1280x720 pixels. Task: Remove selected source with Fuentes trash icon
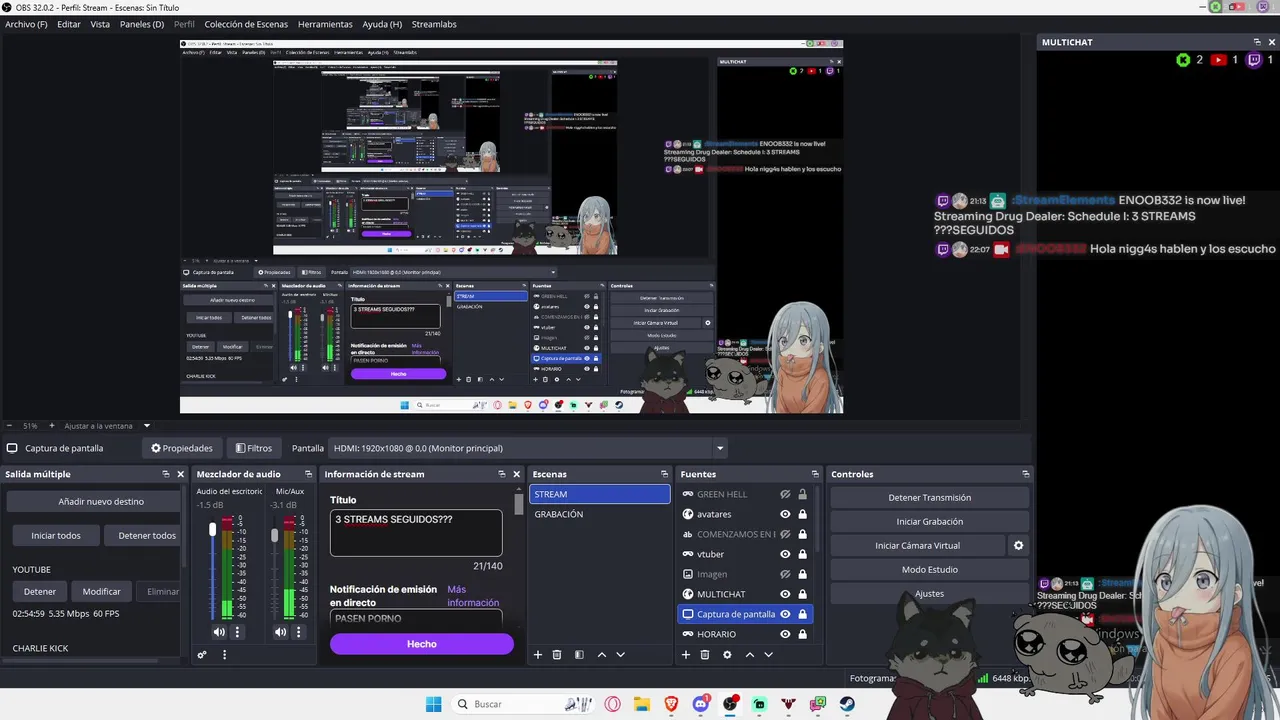coord(705,655)
